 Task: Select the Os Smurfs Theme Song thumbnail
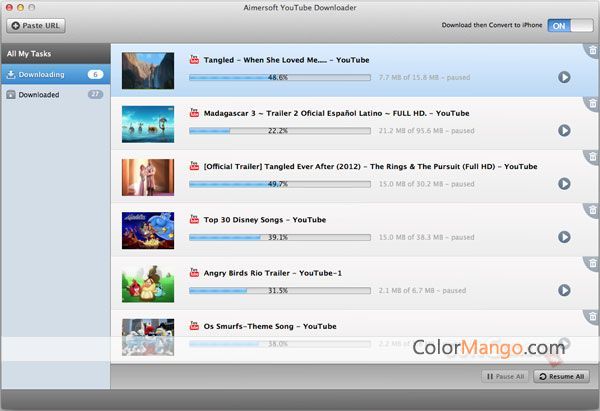[148, 337]
